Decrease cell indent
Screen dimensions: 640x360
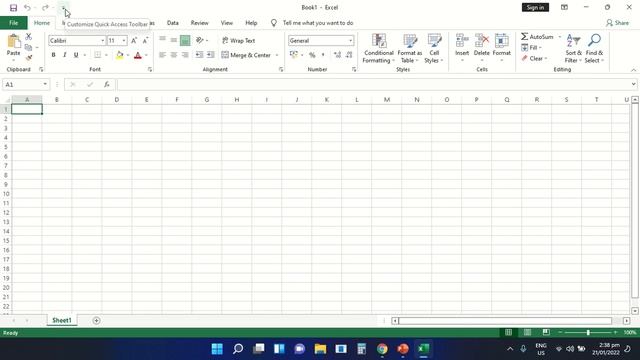[x=199, y=55]
